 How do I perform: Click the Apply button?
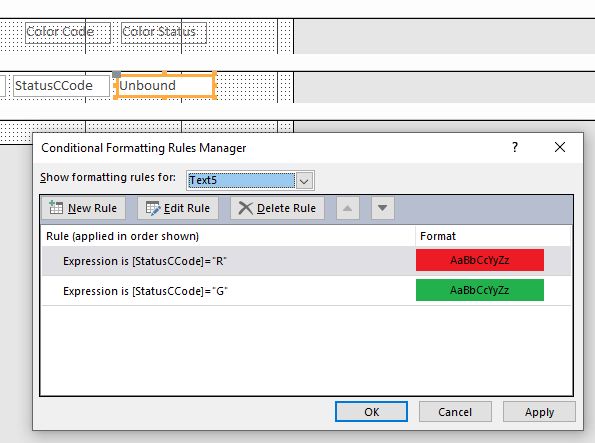coord(539,412)
